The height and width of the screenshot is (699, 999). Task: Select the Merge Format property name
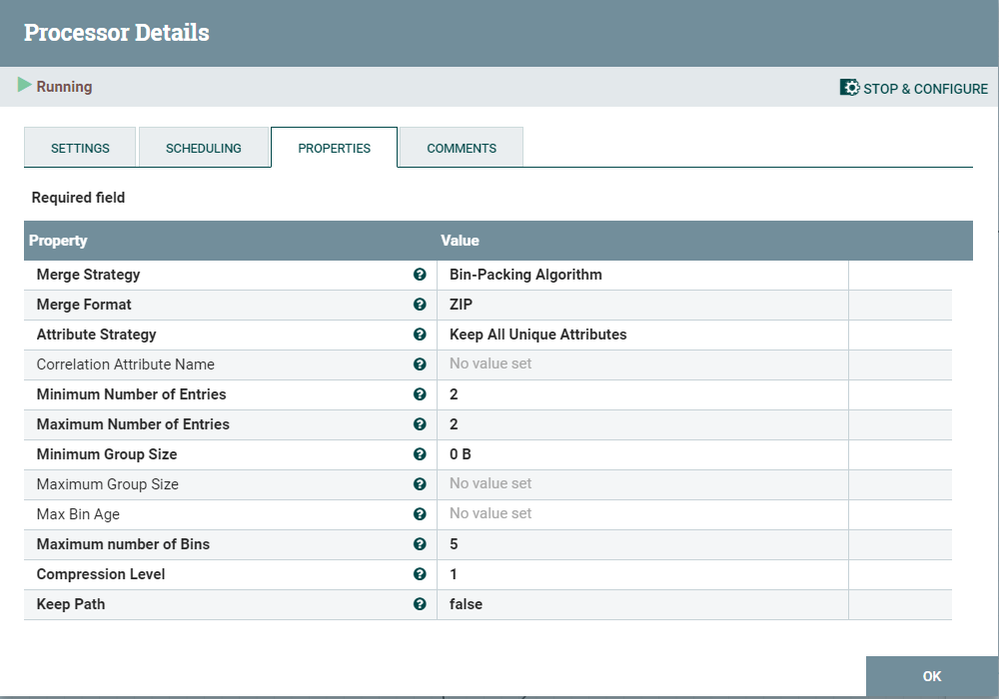(83, 305)
